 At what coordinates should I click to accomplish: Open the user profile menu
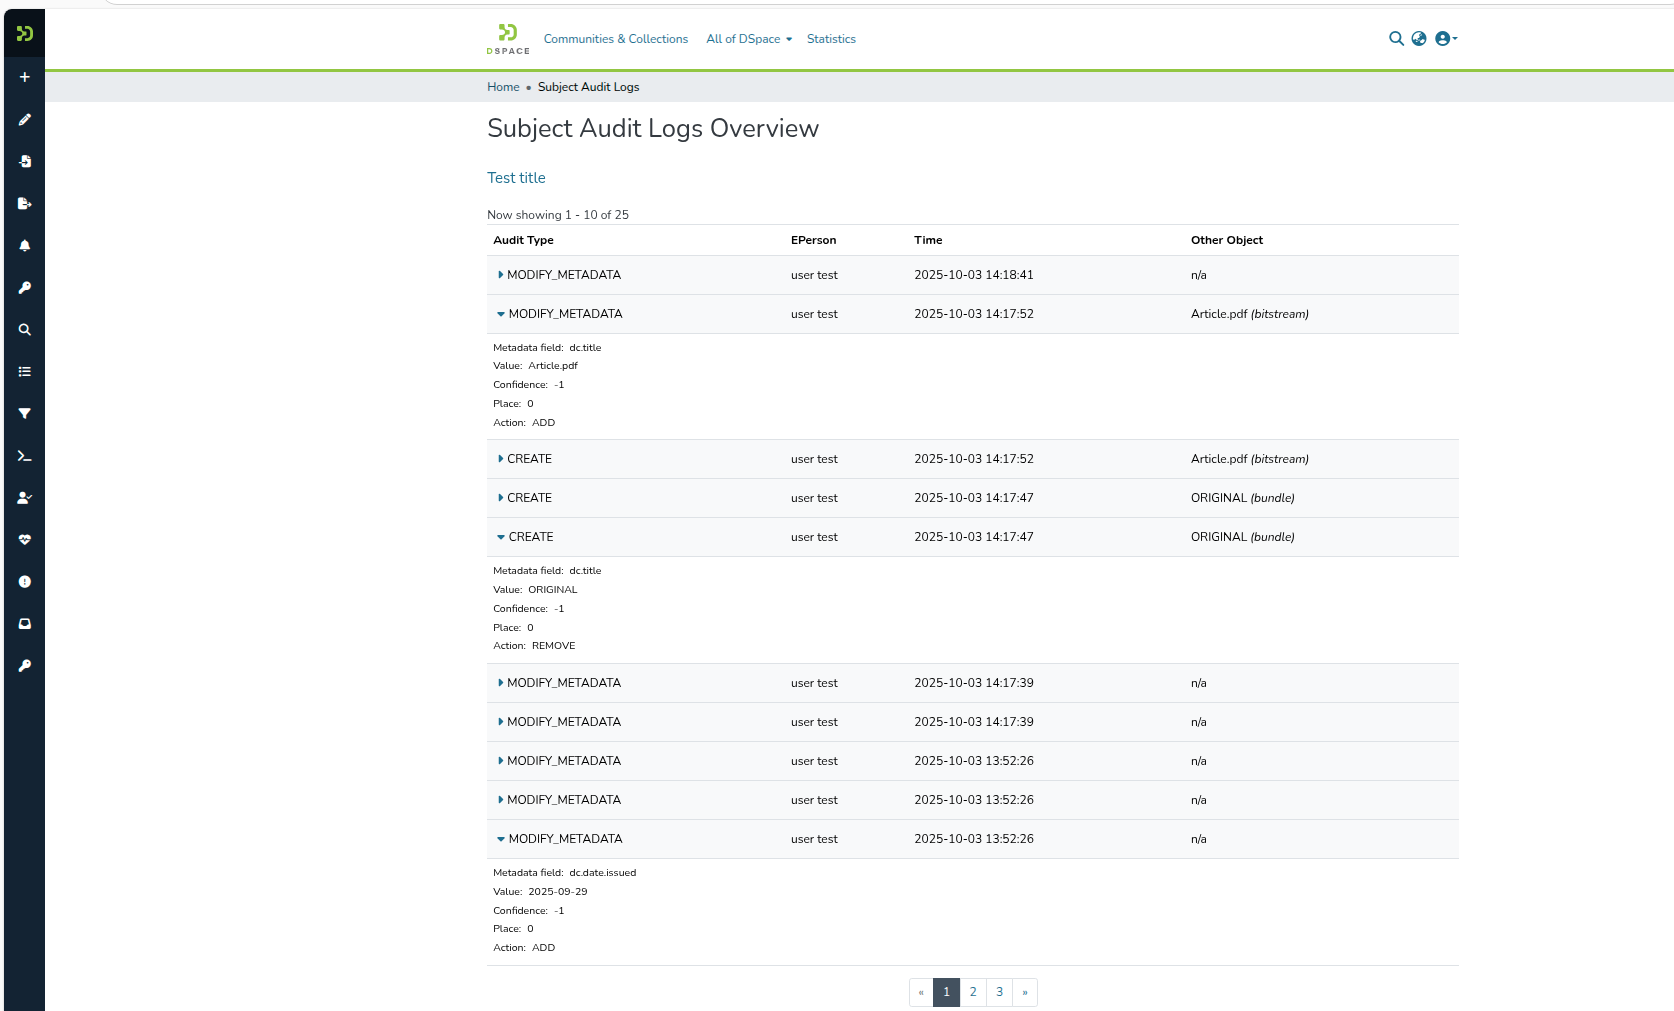point(1446,39)
